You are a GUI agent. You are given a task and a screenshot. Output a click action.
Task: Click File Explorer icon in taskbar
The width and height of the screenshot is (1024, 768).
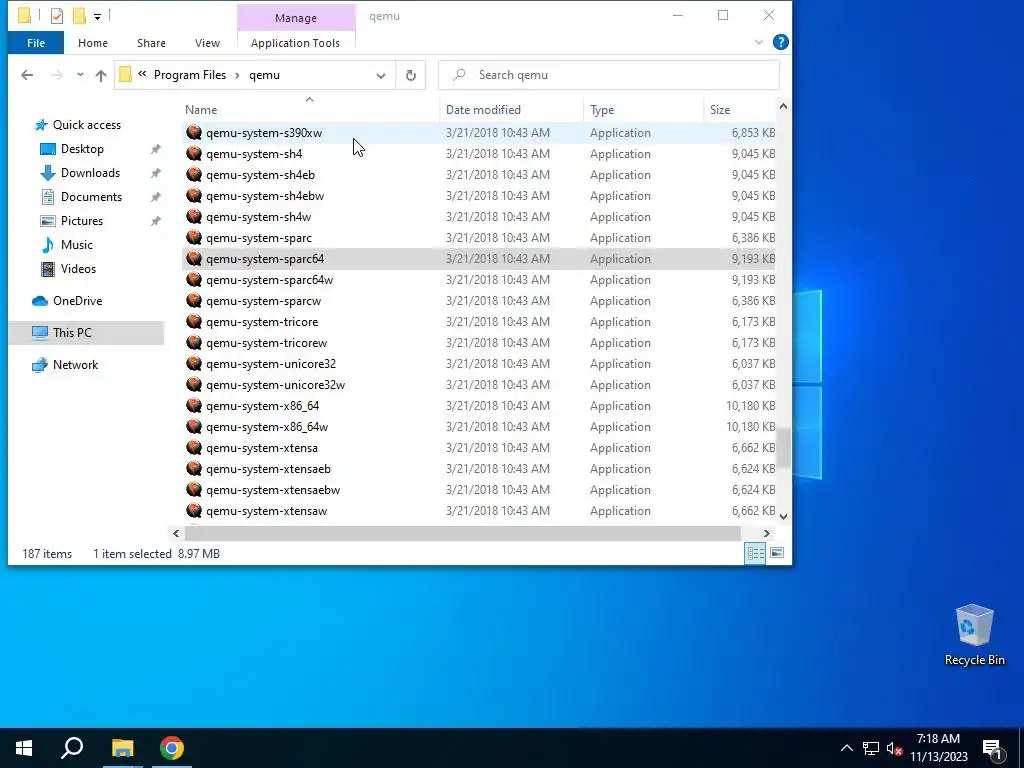point(122,748)
